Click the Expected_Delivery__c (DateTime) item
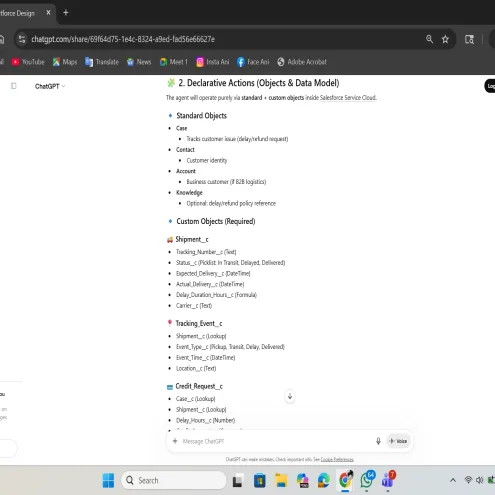The height and width of the screenshot is (495, 495). pyautogui.click(x=213, y=274)
